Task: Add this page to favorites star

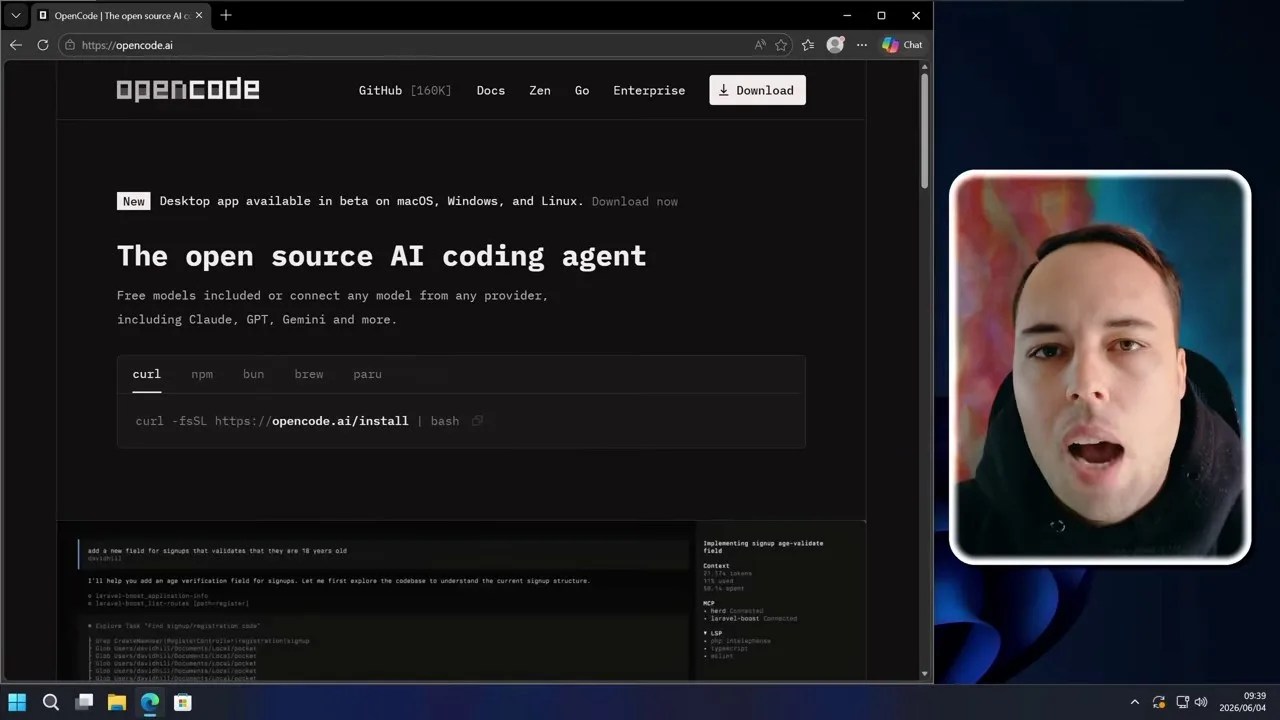Action: [x=781, y=45]
